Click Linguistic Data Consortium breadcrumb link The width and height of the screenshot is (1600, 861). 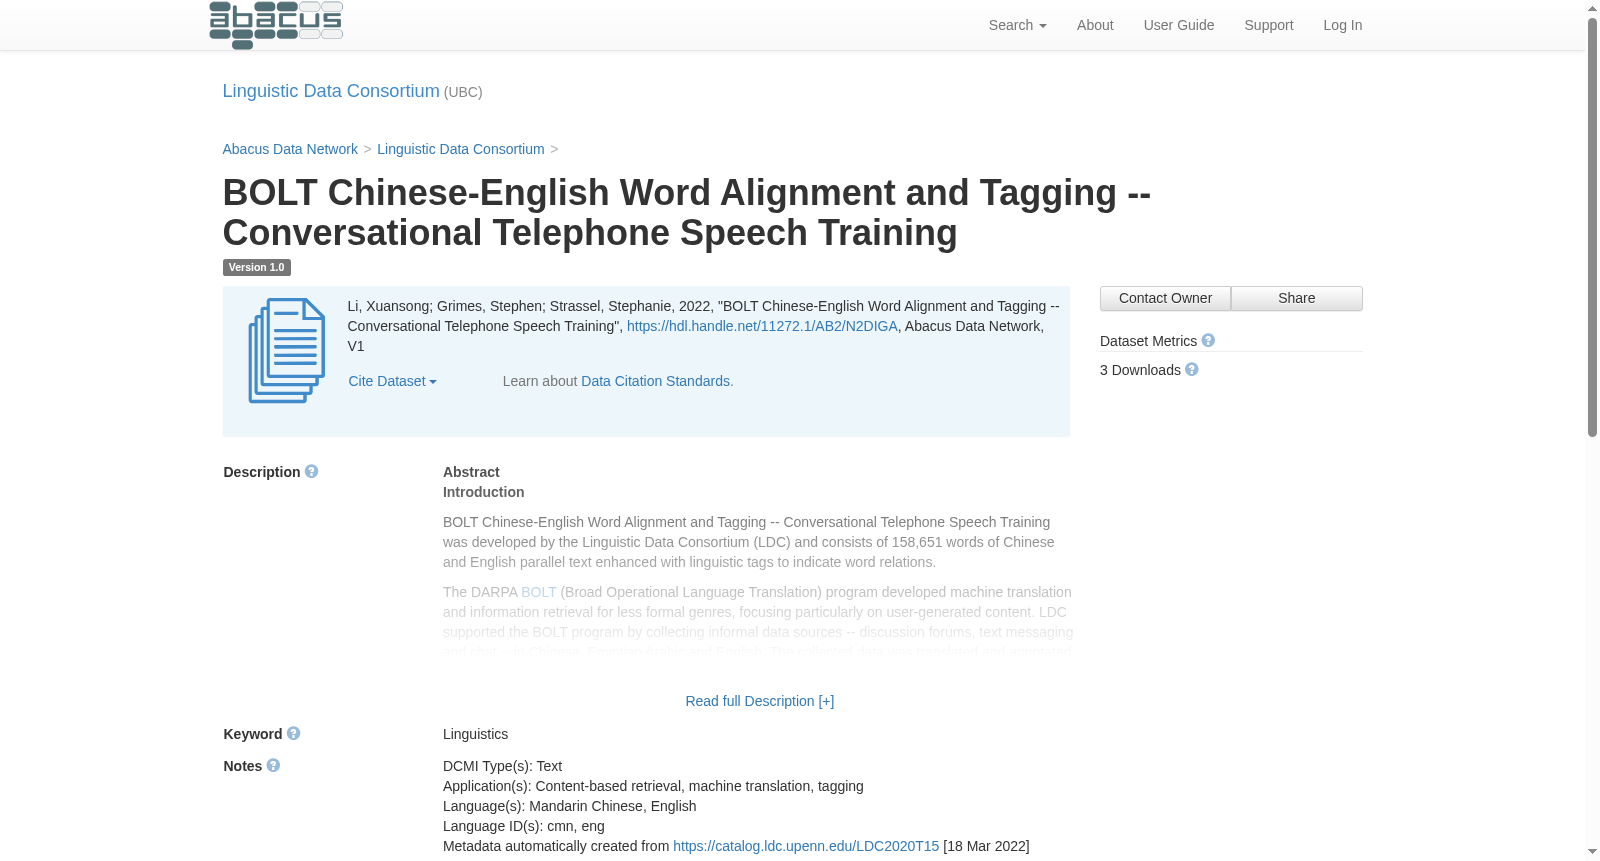pos(461,149)
